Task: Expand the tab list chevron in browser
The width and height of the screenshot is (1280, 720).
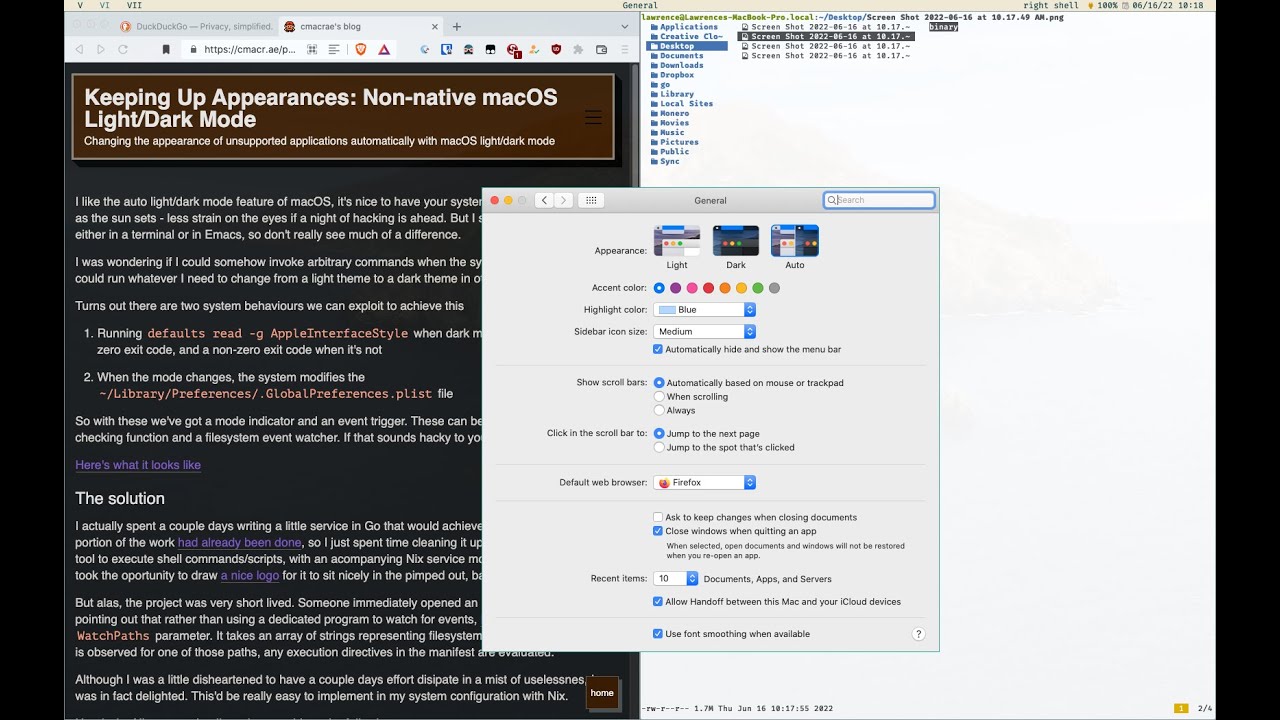Action: coord(624,27)
